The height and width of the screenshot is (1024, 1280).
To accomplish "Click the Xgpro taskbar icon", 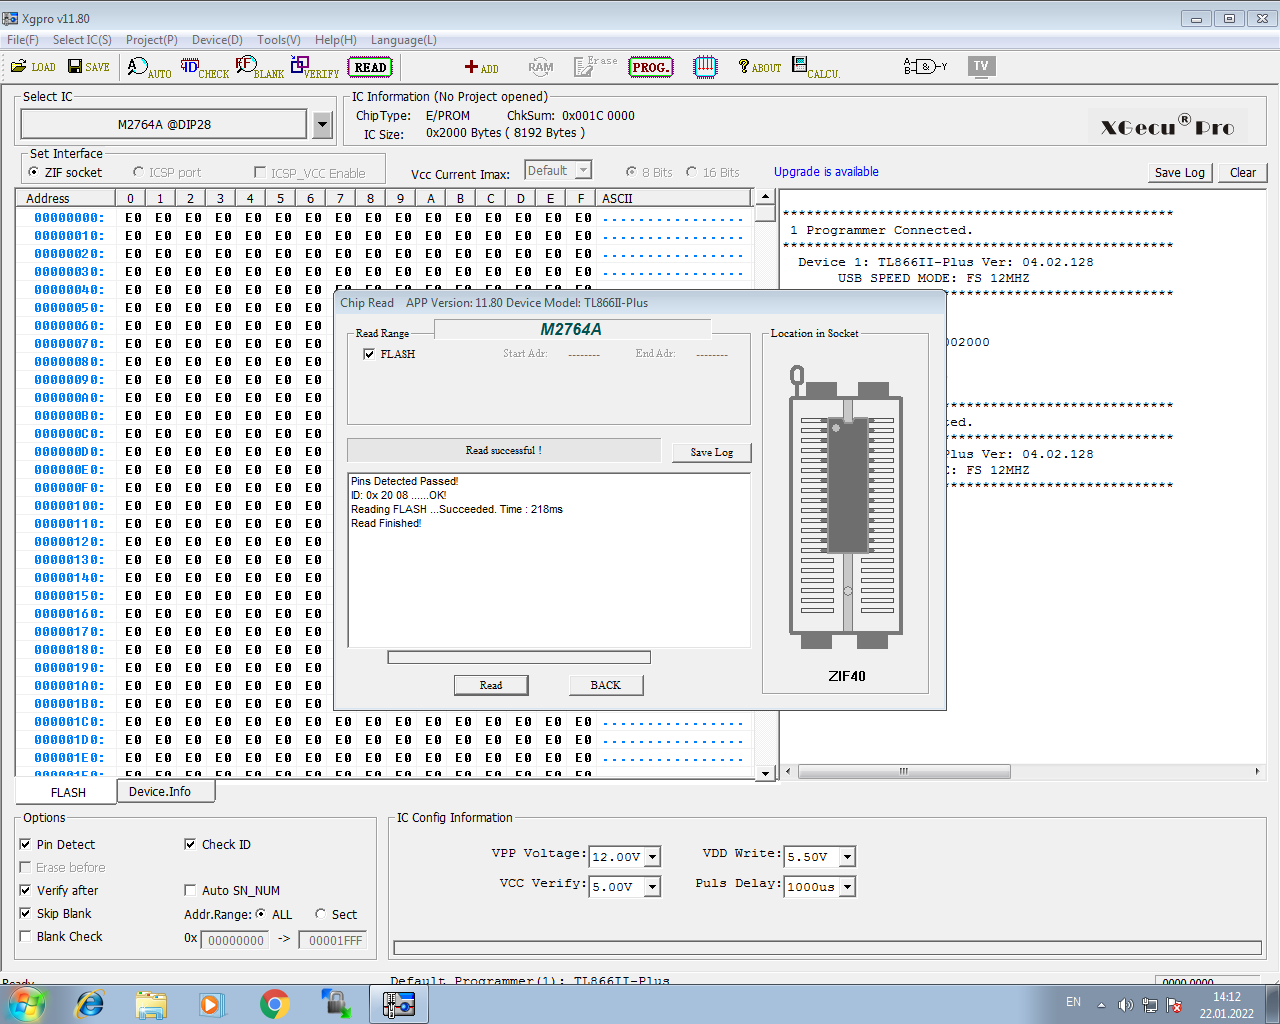I will point(399,1004).
